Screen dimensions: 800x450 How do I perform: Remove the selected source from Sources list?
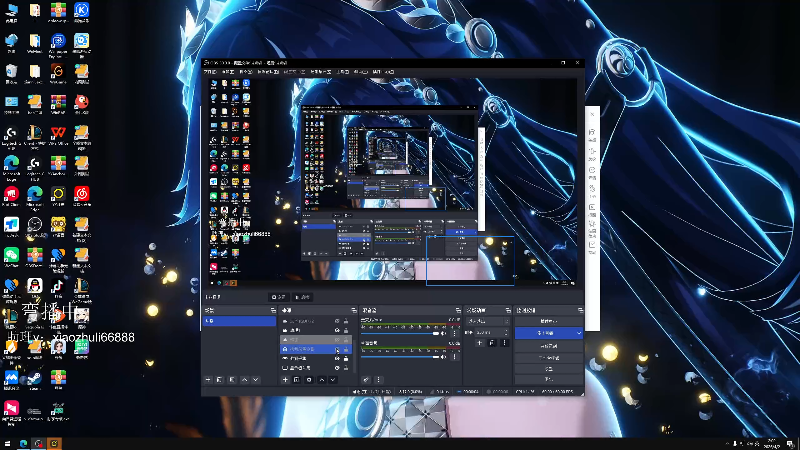point(296,380)
